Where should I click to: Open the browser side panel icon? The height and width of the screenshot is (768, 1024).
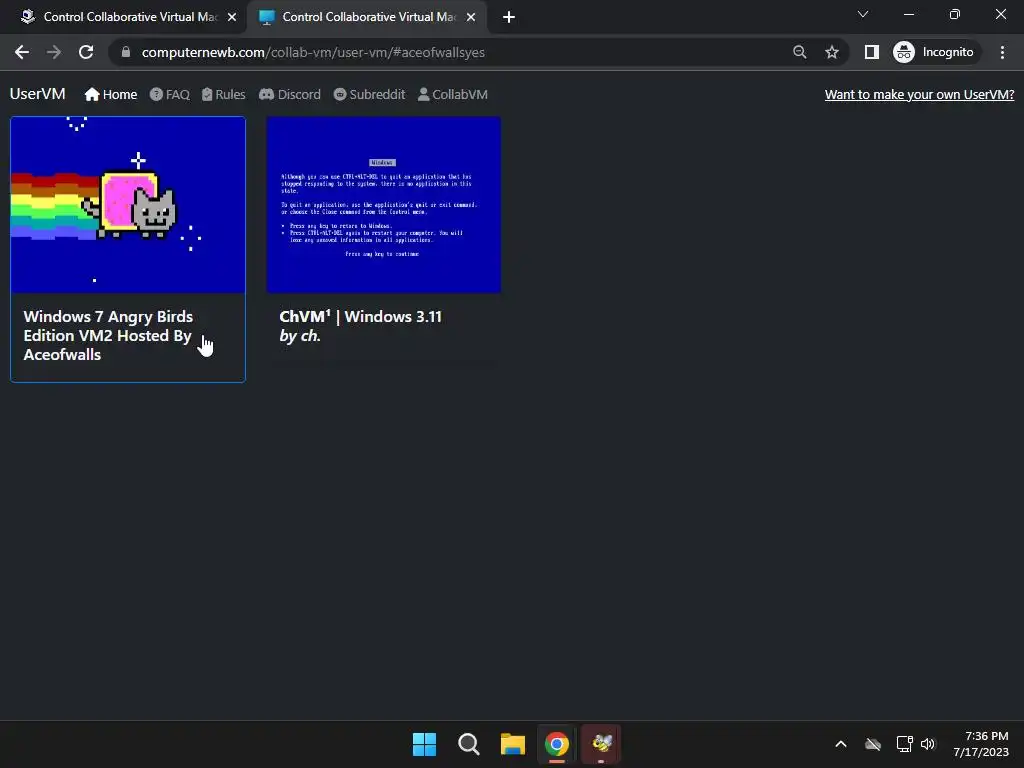(x=871, y=52)
